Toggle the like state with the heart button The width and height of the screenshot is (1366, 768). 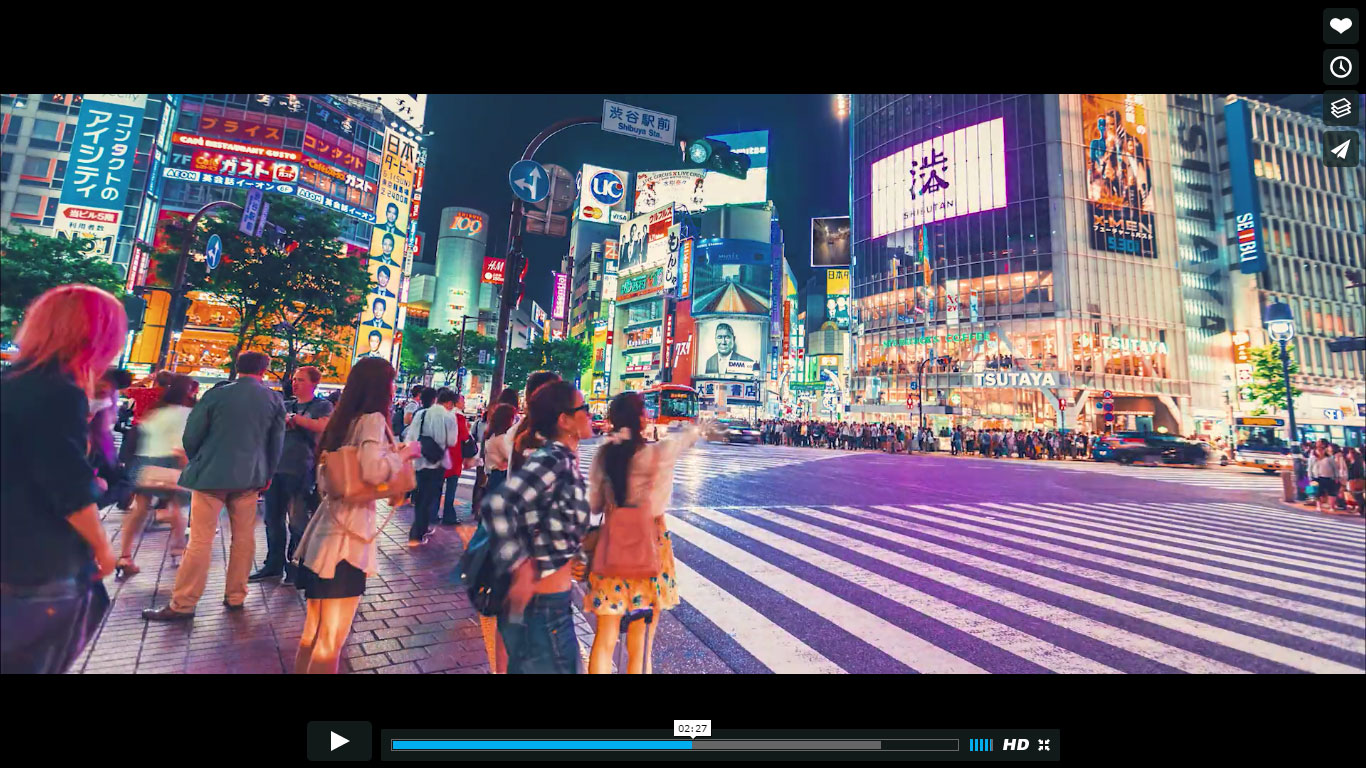(x=1341, y=25)
